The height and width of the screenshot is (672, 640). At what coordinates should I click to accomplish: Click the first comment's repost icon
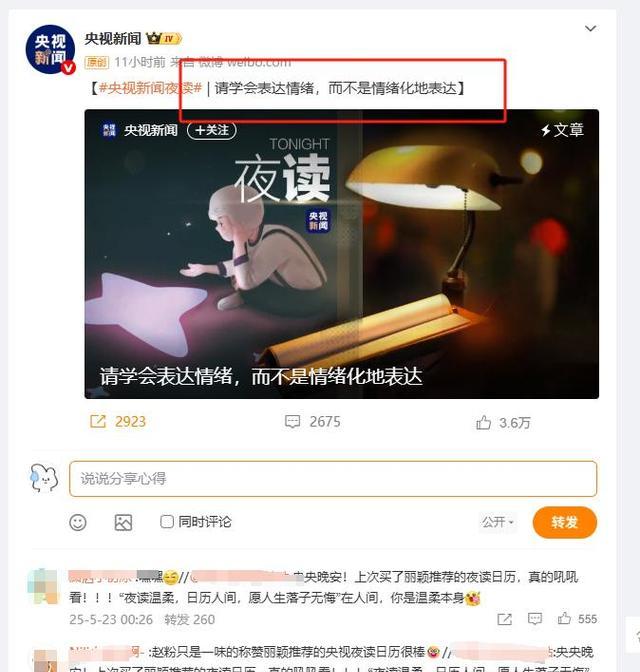(505, 619)
